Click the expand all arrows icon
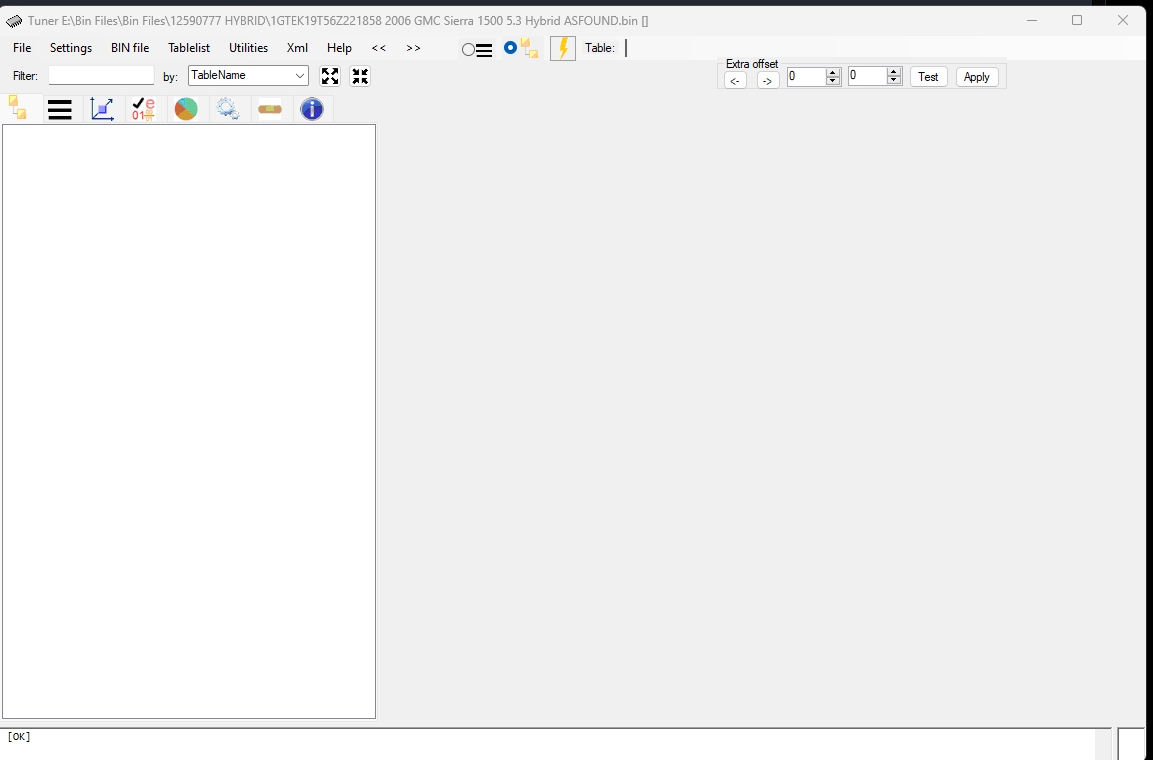The height and width of the screenshot is (760, 1153). tap(330, 76)
